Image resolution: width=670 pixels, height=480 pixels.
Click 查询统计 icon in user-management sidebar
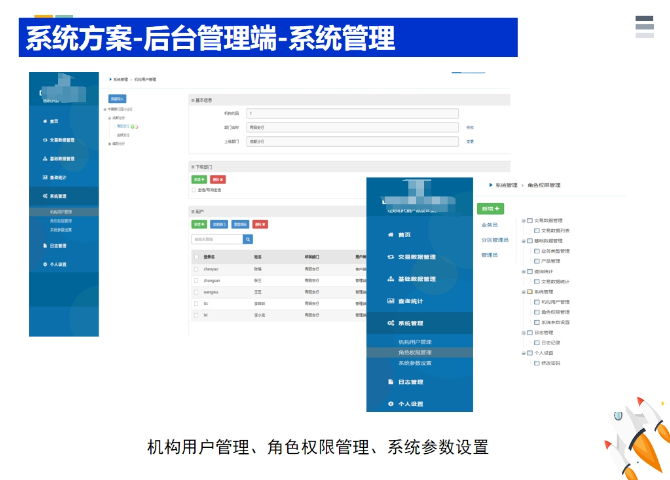pyautogui.click(x=45, y=177)
